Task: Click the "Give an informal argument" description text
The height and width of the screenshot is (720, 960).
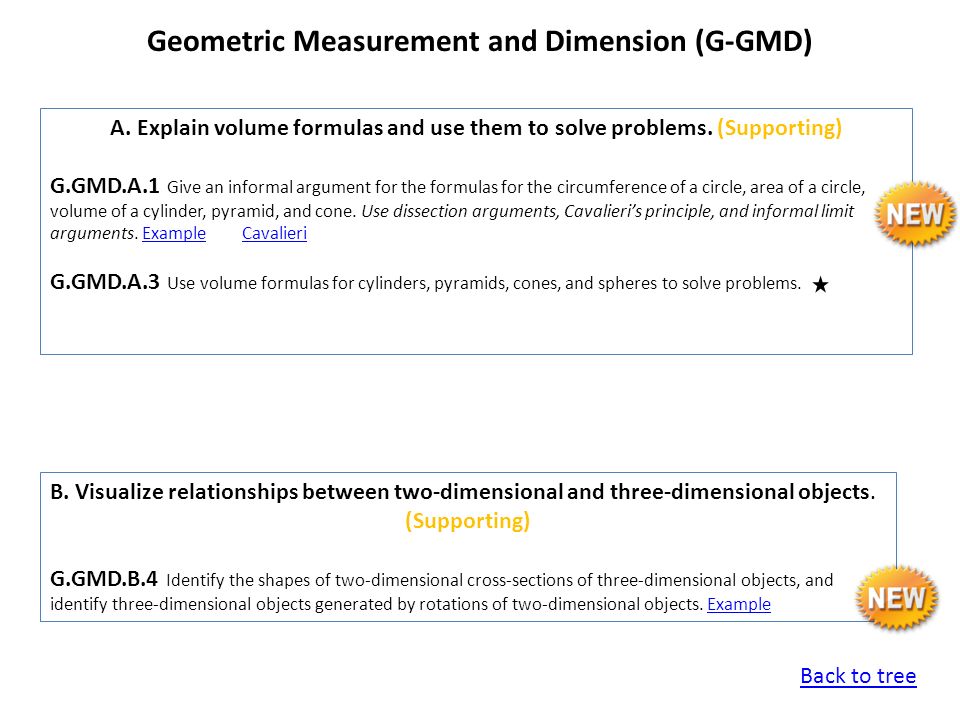Action: (x=516, y=187)
